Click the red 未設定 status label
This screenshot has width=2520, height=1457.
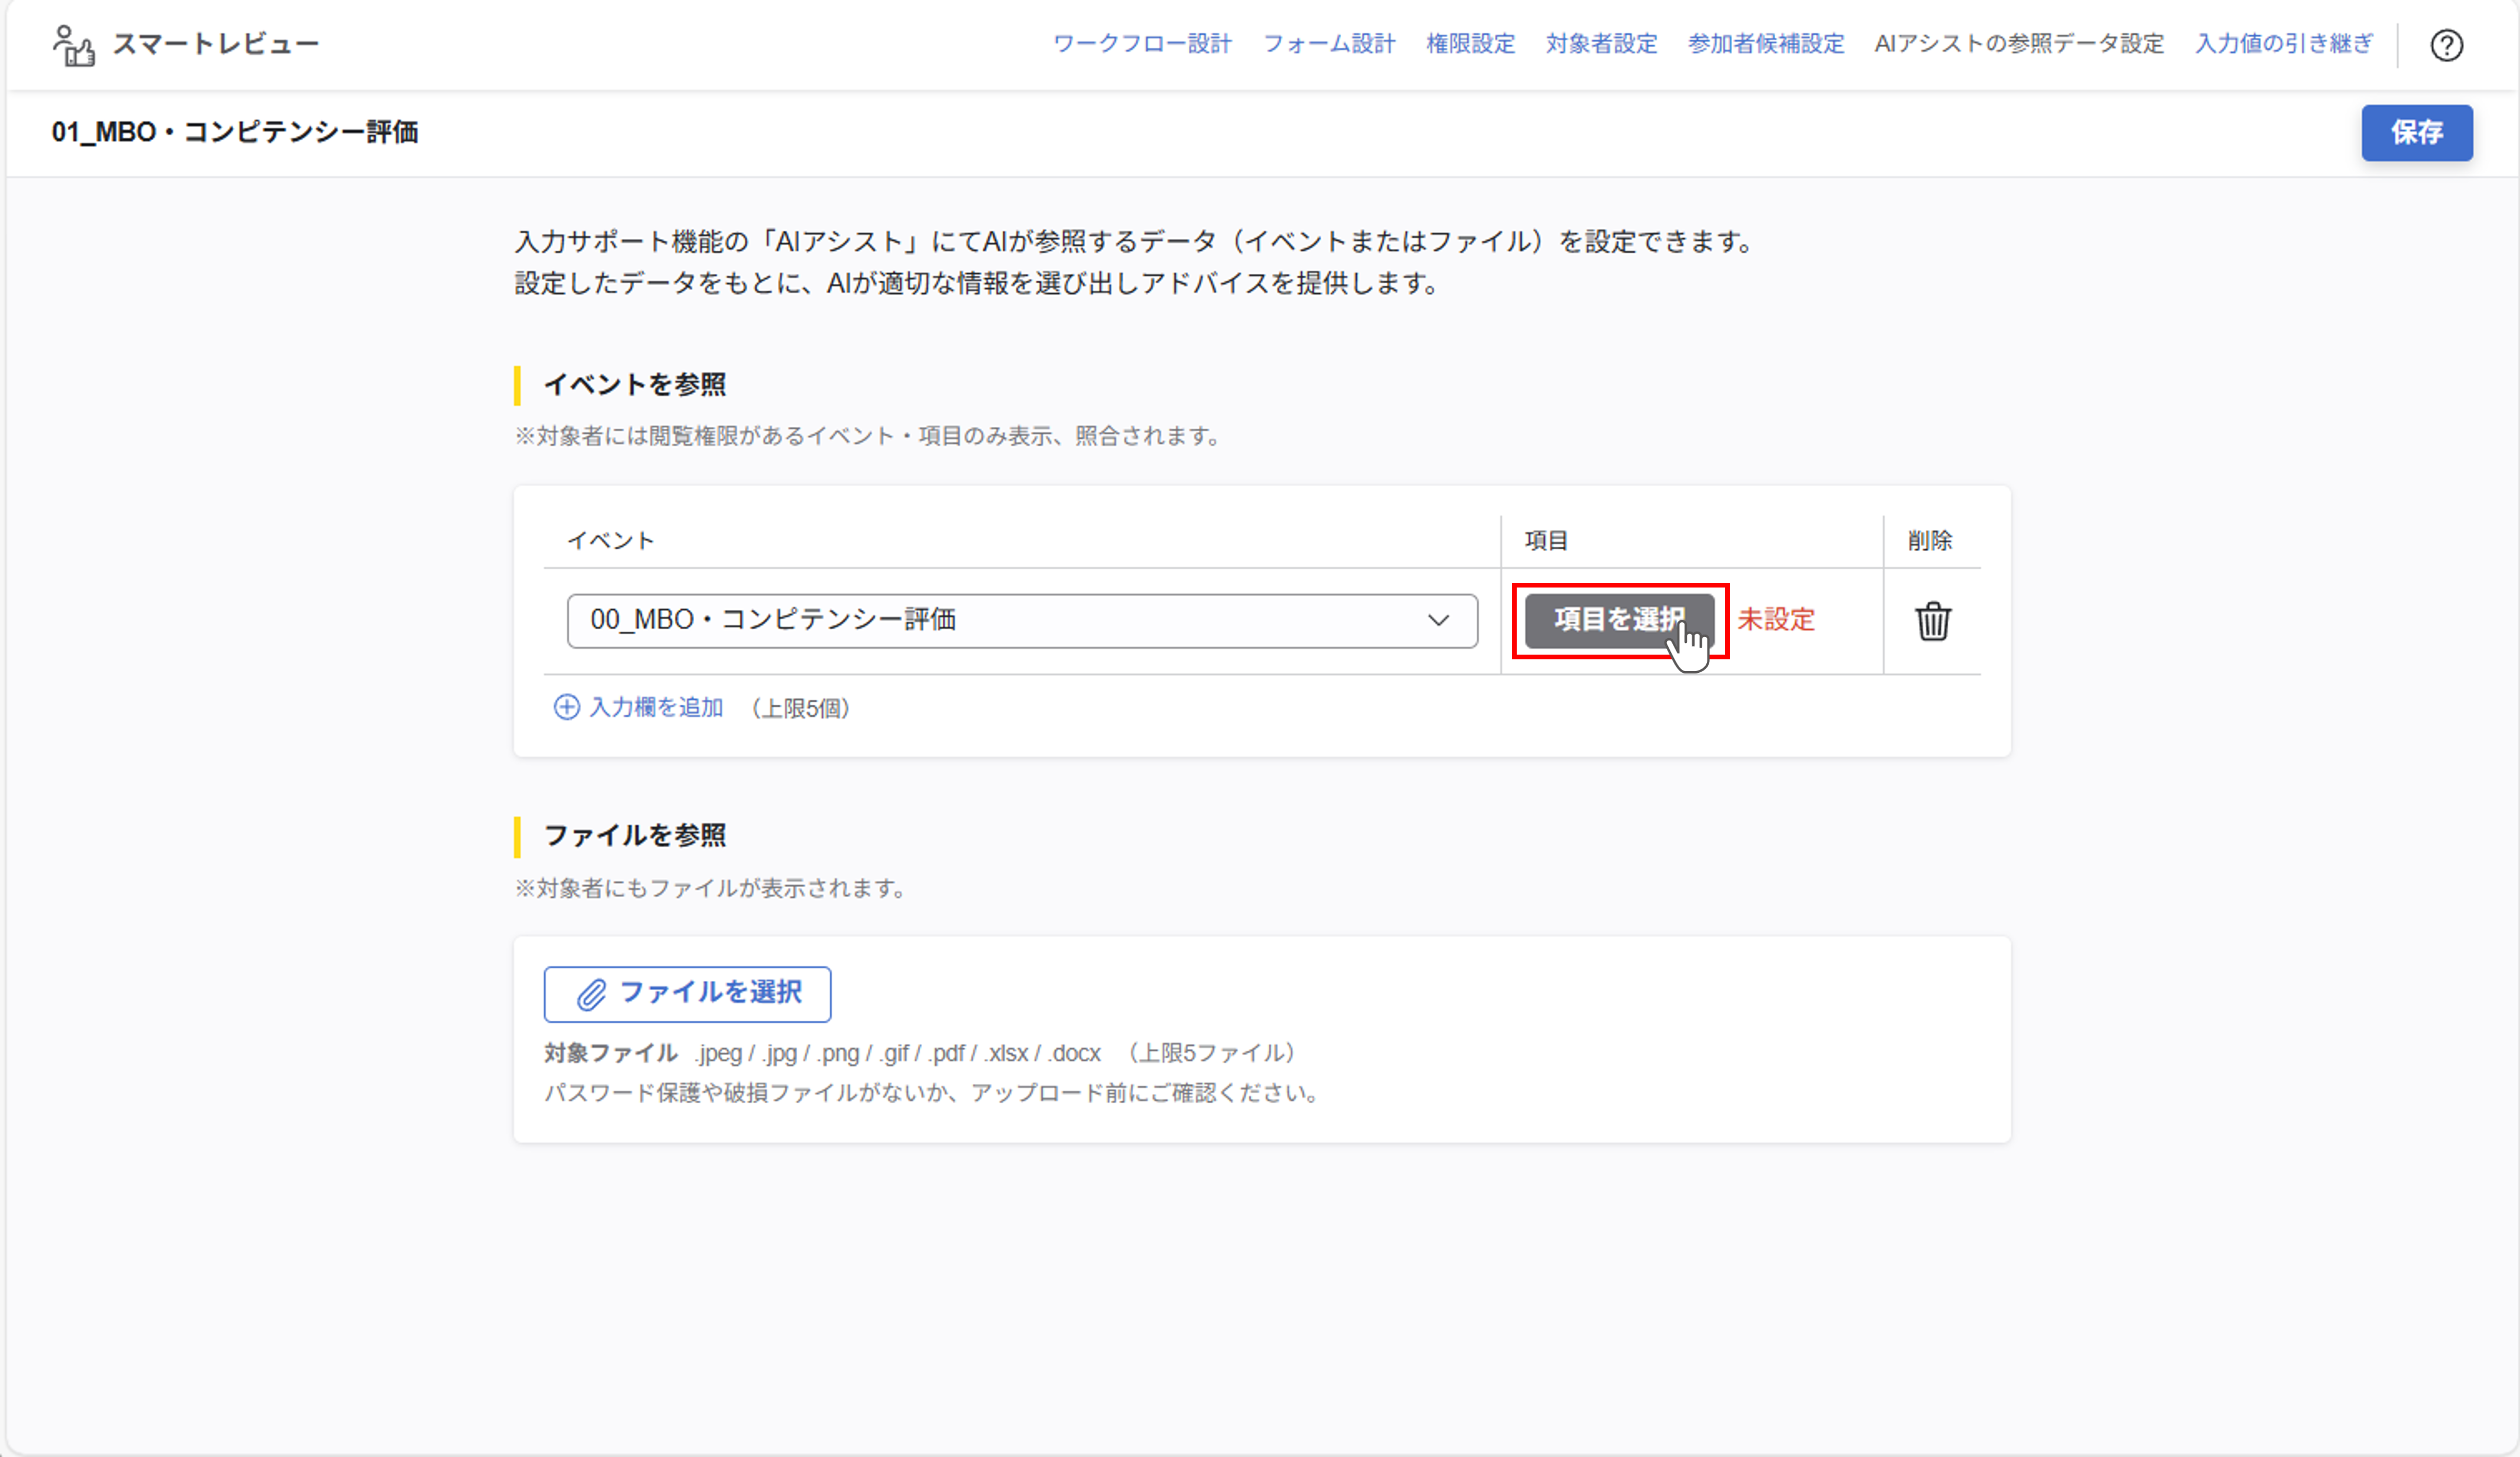1775,620
